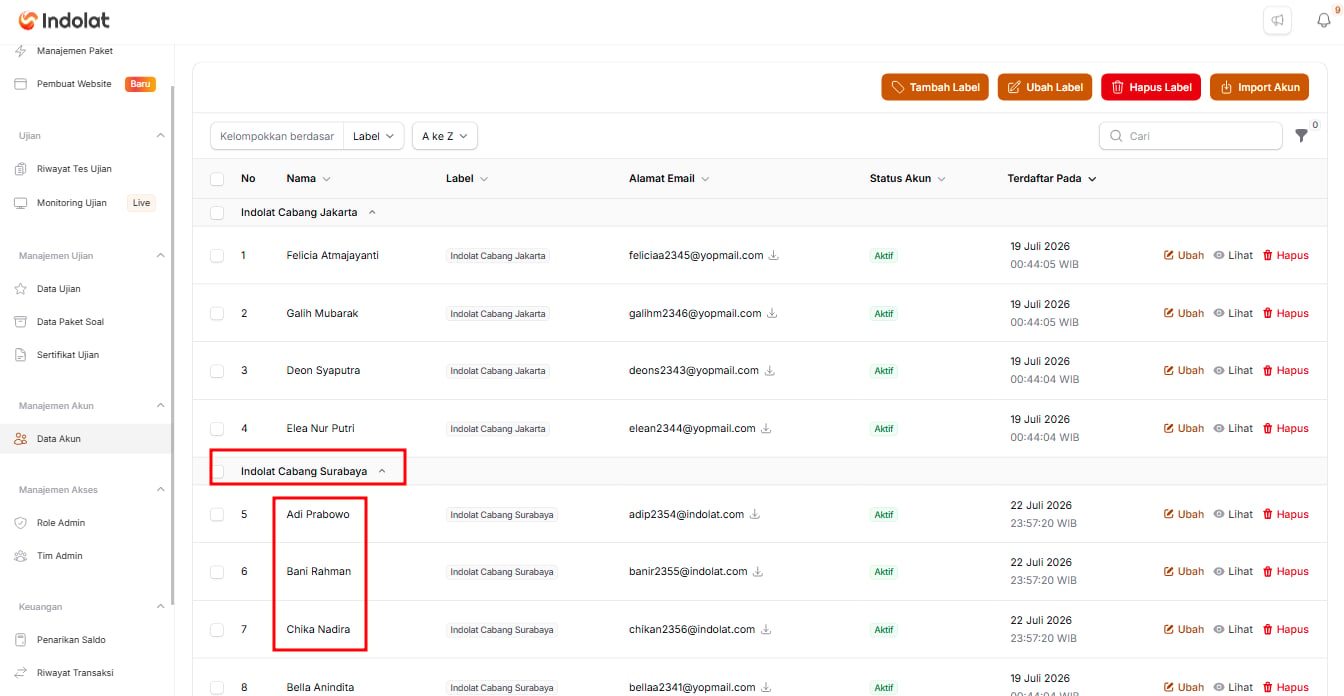
Task: Download email icon for banir2355@indolat.com
Action: (758, 572)
